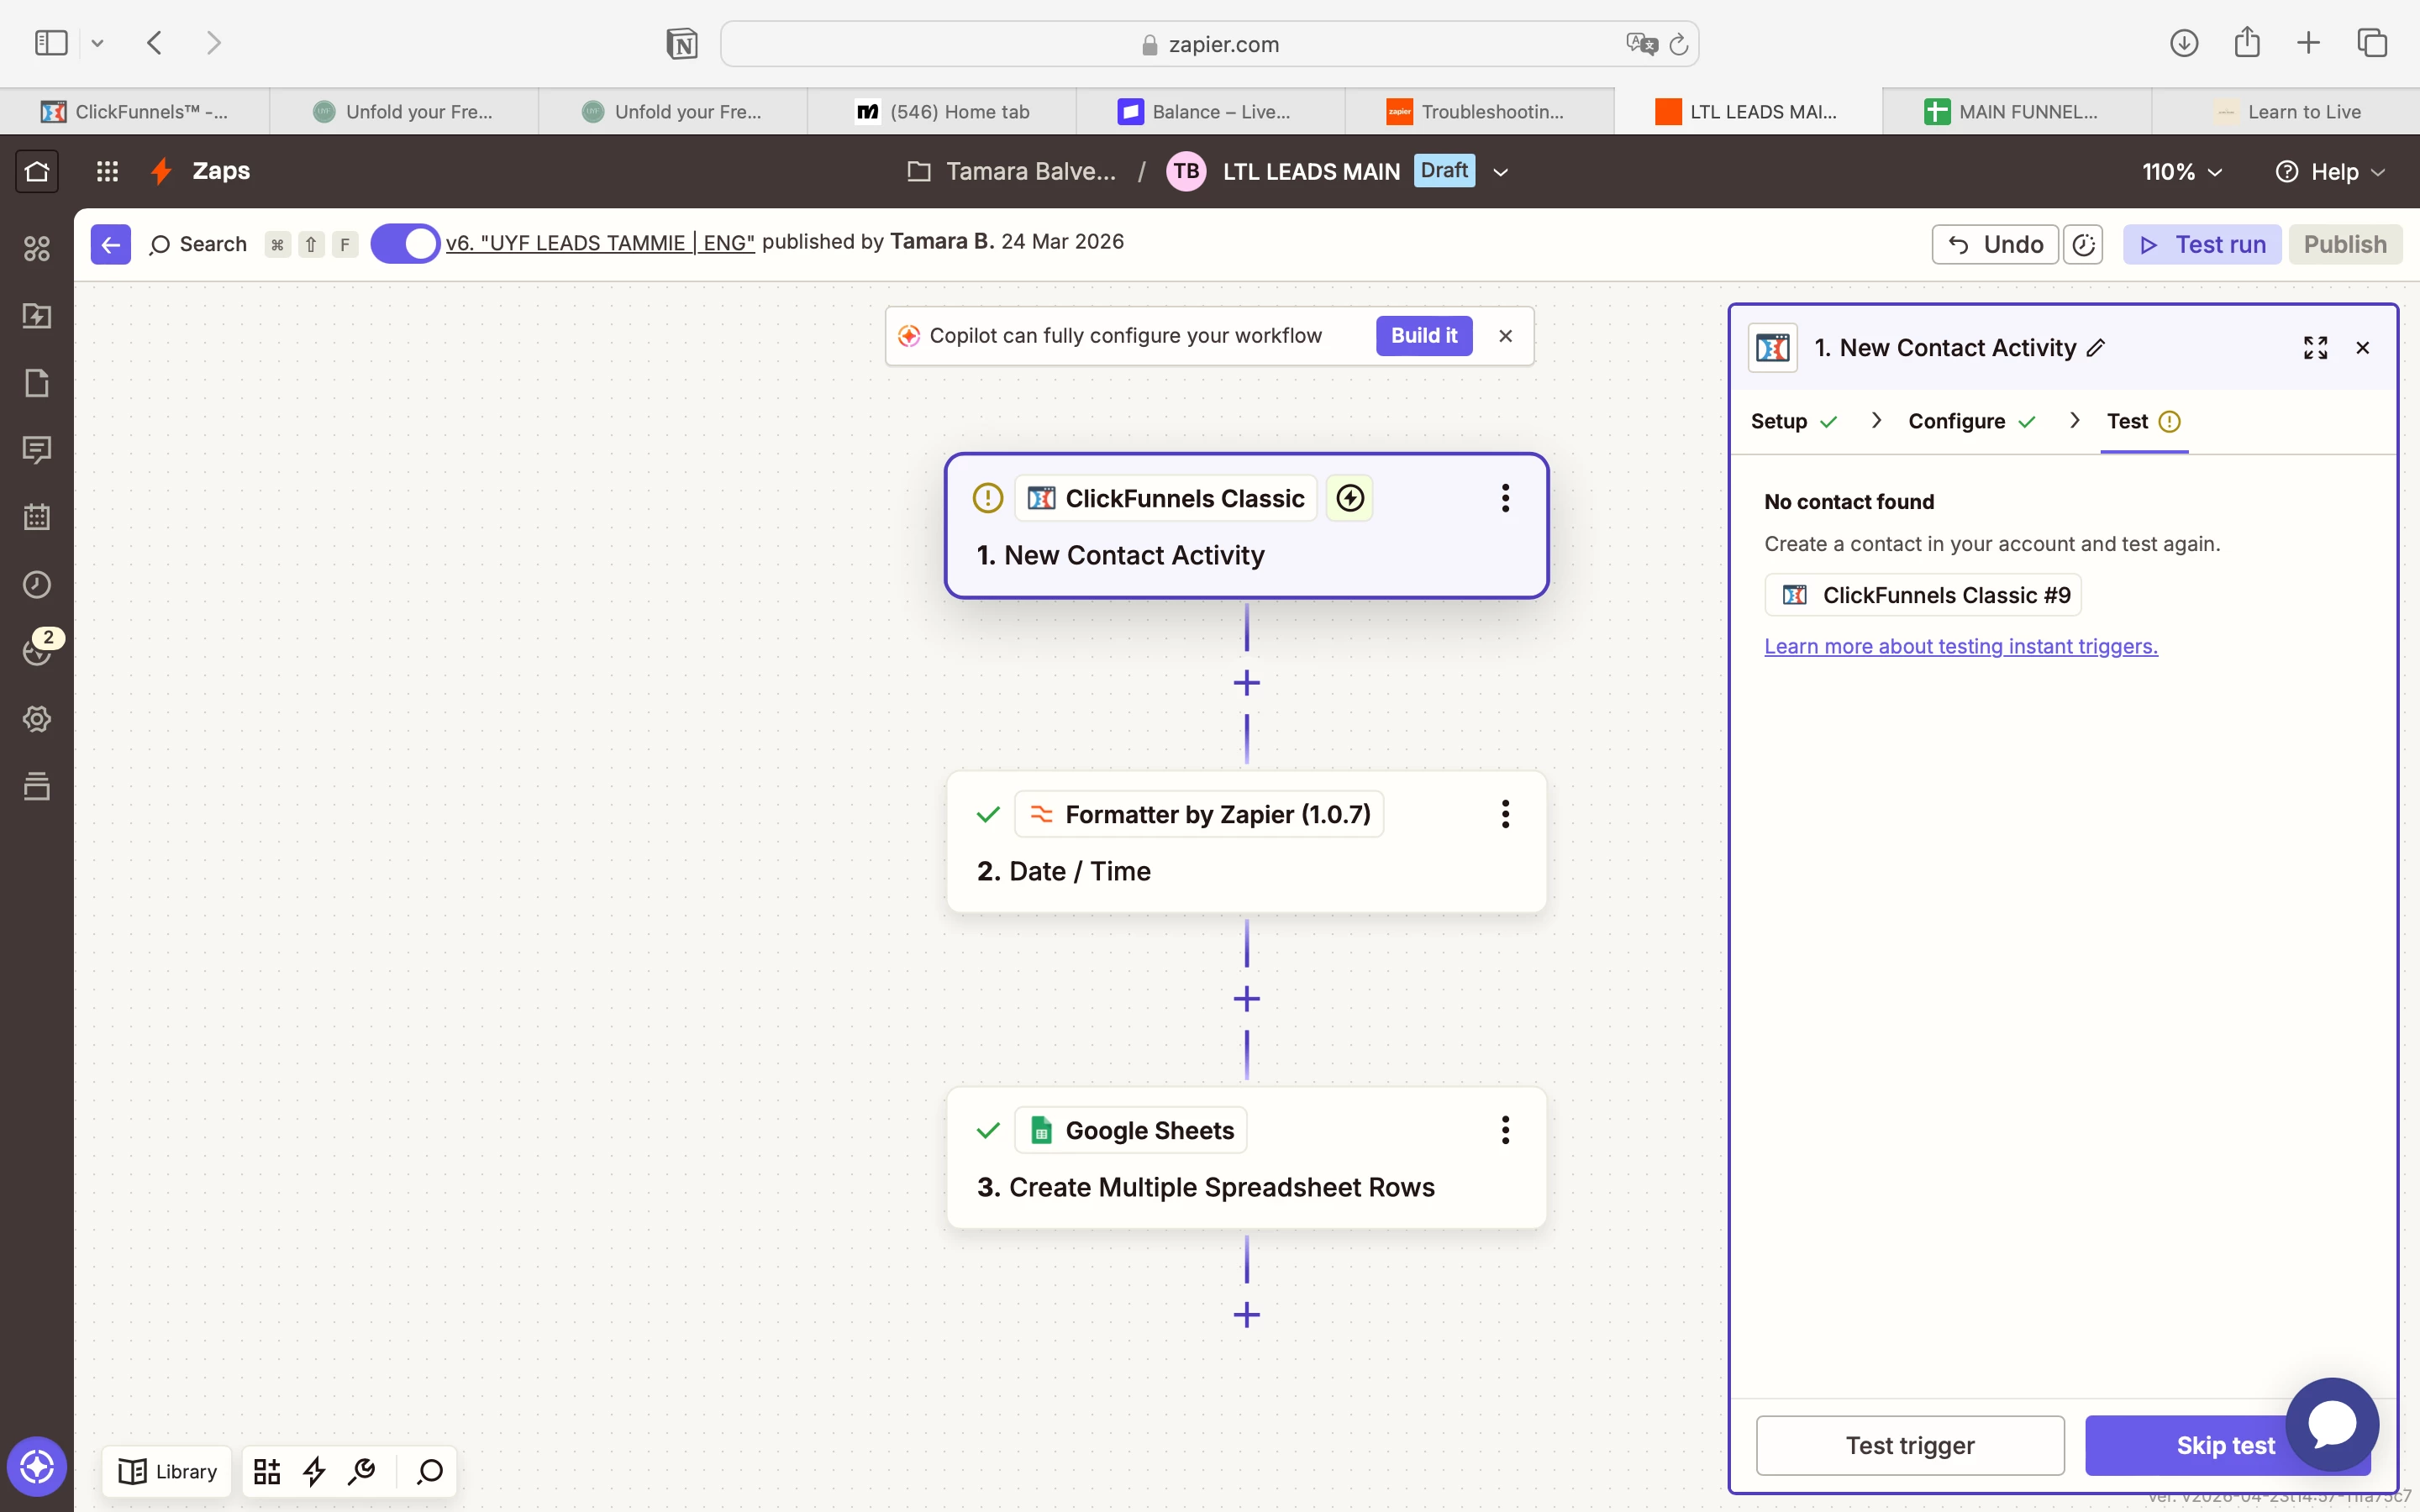Viewport: 2420px width, 1512px height.
Task: Open the bottom toolbar lightning bolt icon
Action: 314,1471
